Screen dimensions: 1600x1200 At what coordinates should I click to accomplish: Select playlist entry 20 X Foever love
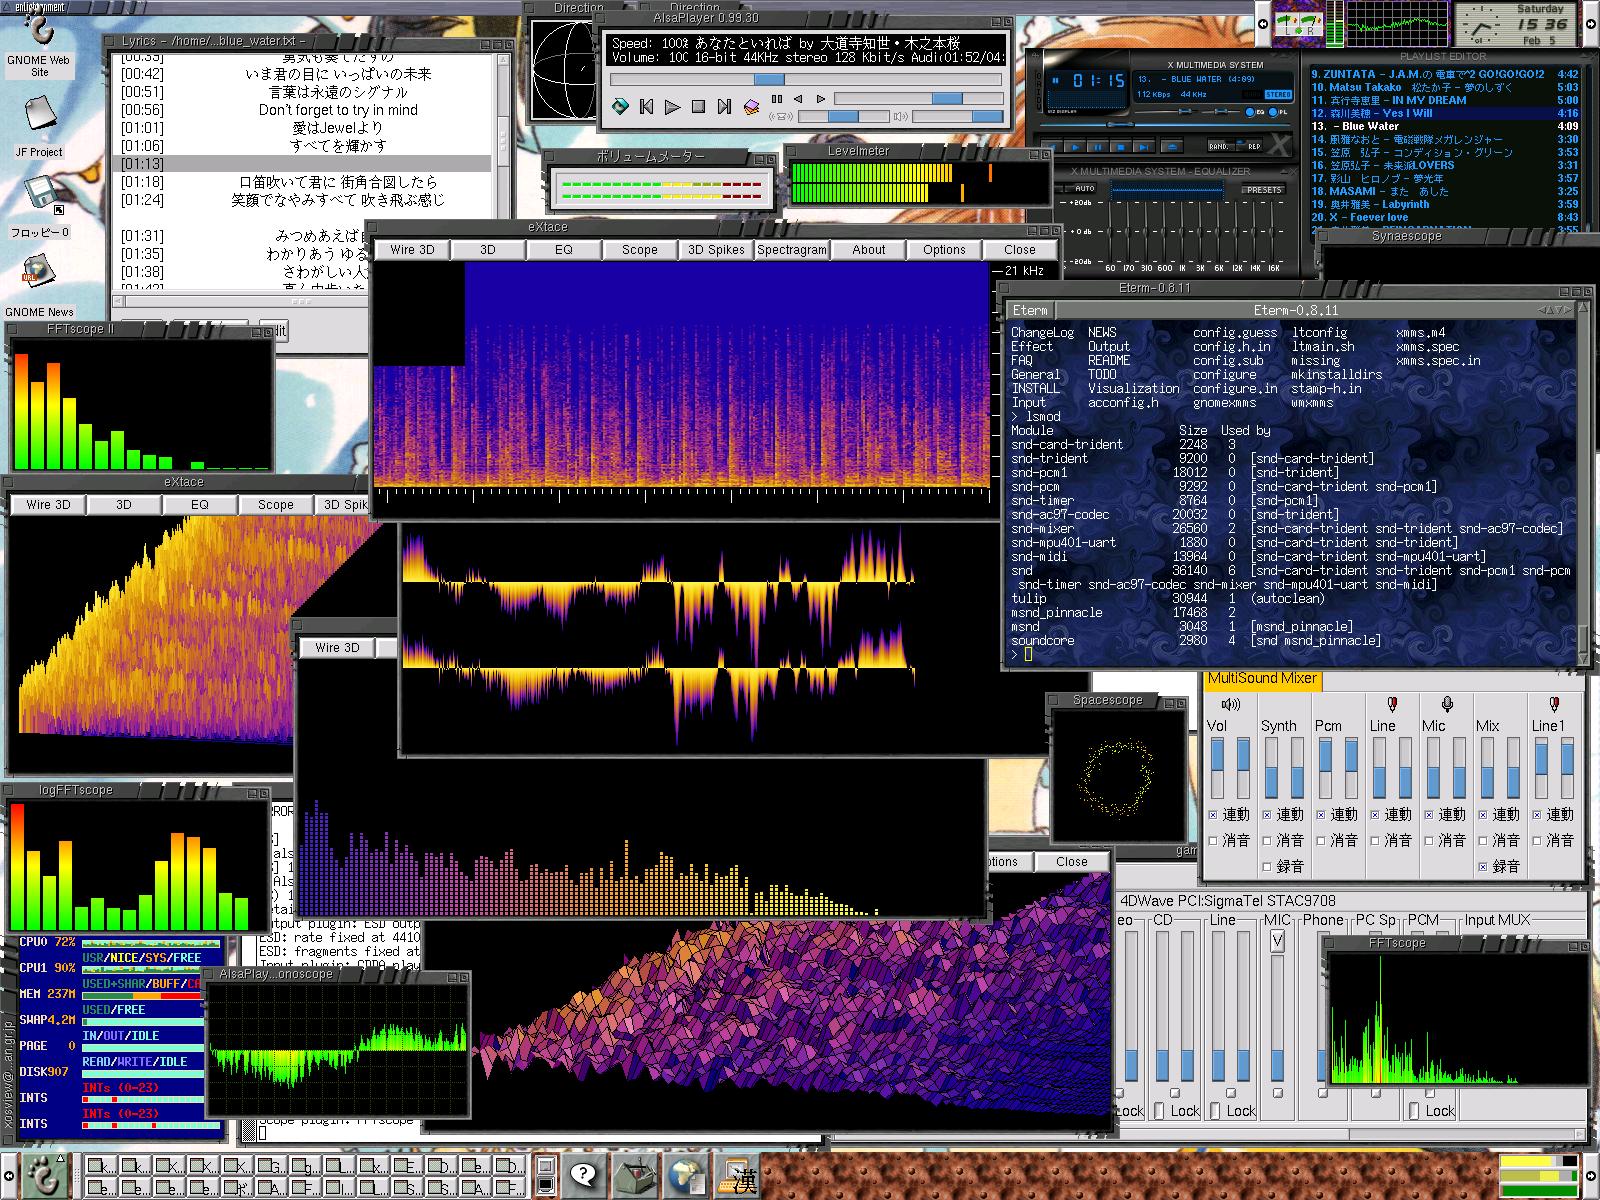pos(1445,217)
